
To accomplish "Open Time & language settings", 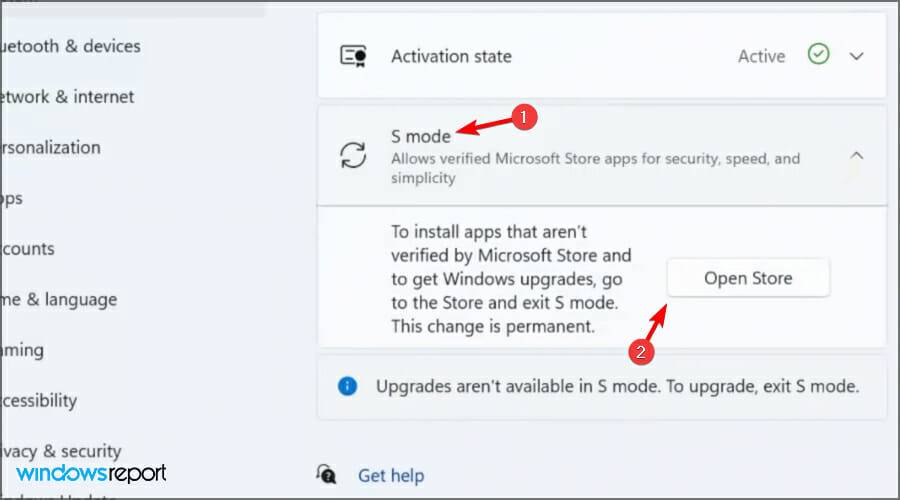I will click(x=60, y=299).
